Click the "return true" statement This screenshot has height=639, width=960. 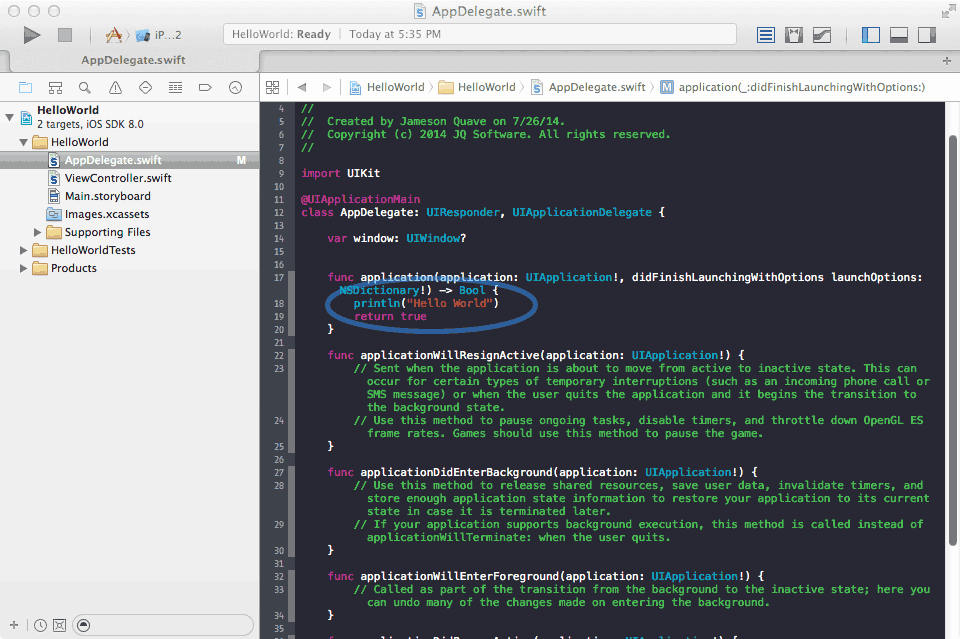390,316
